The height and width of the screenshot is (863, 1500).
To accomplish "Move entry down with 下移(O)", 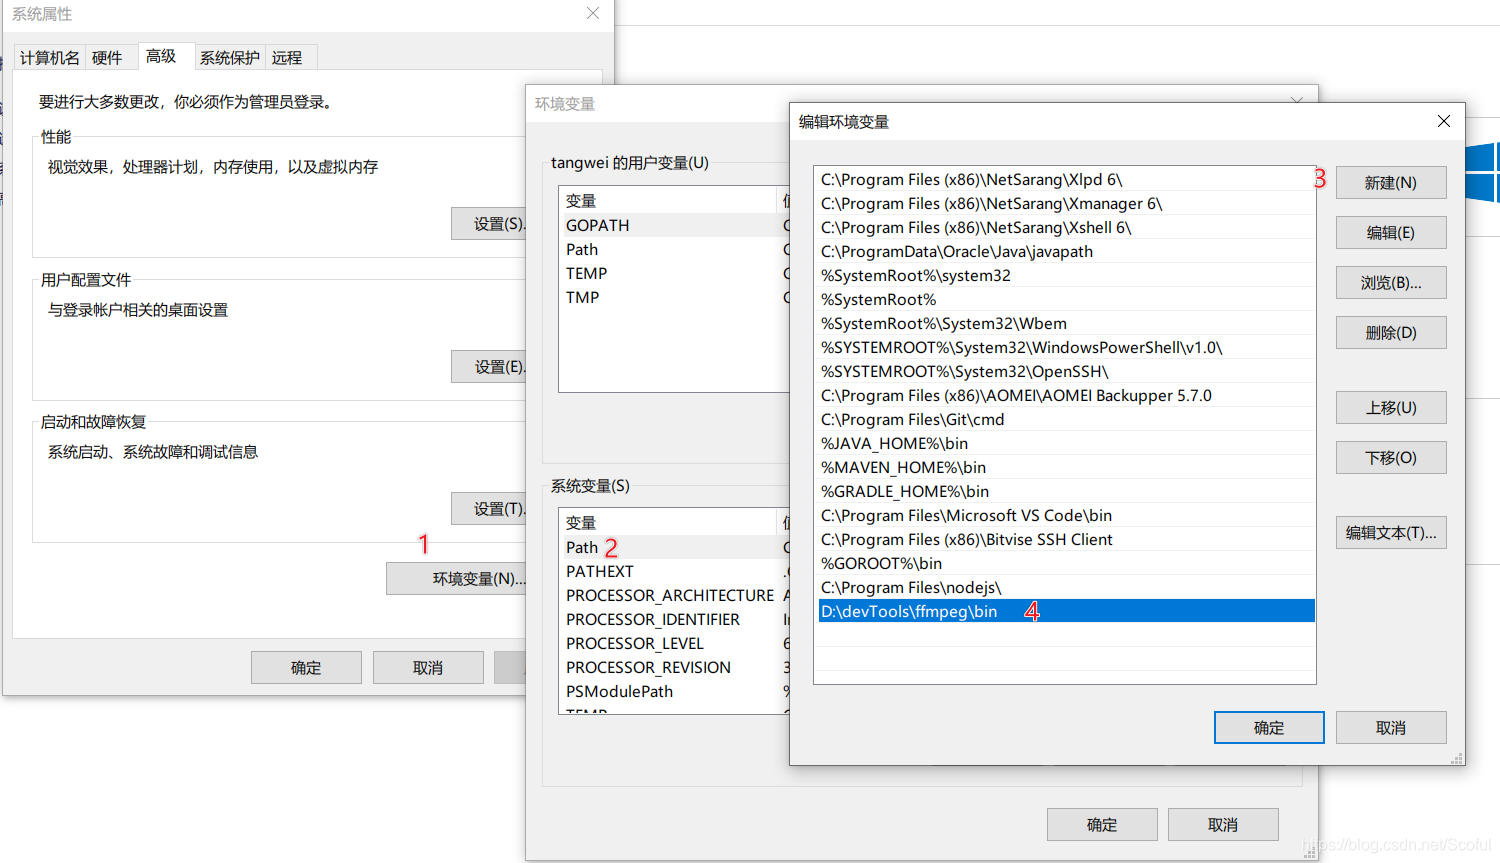I will point(1391,458).
